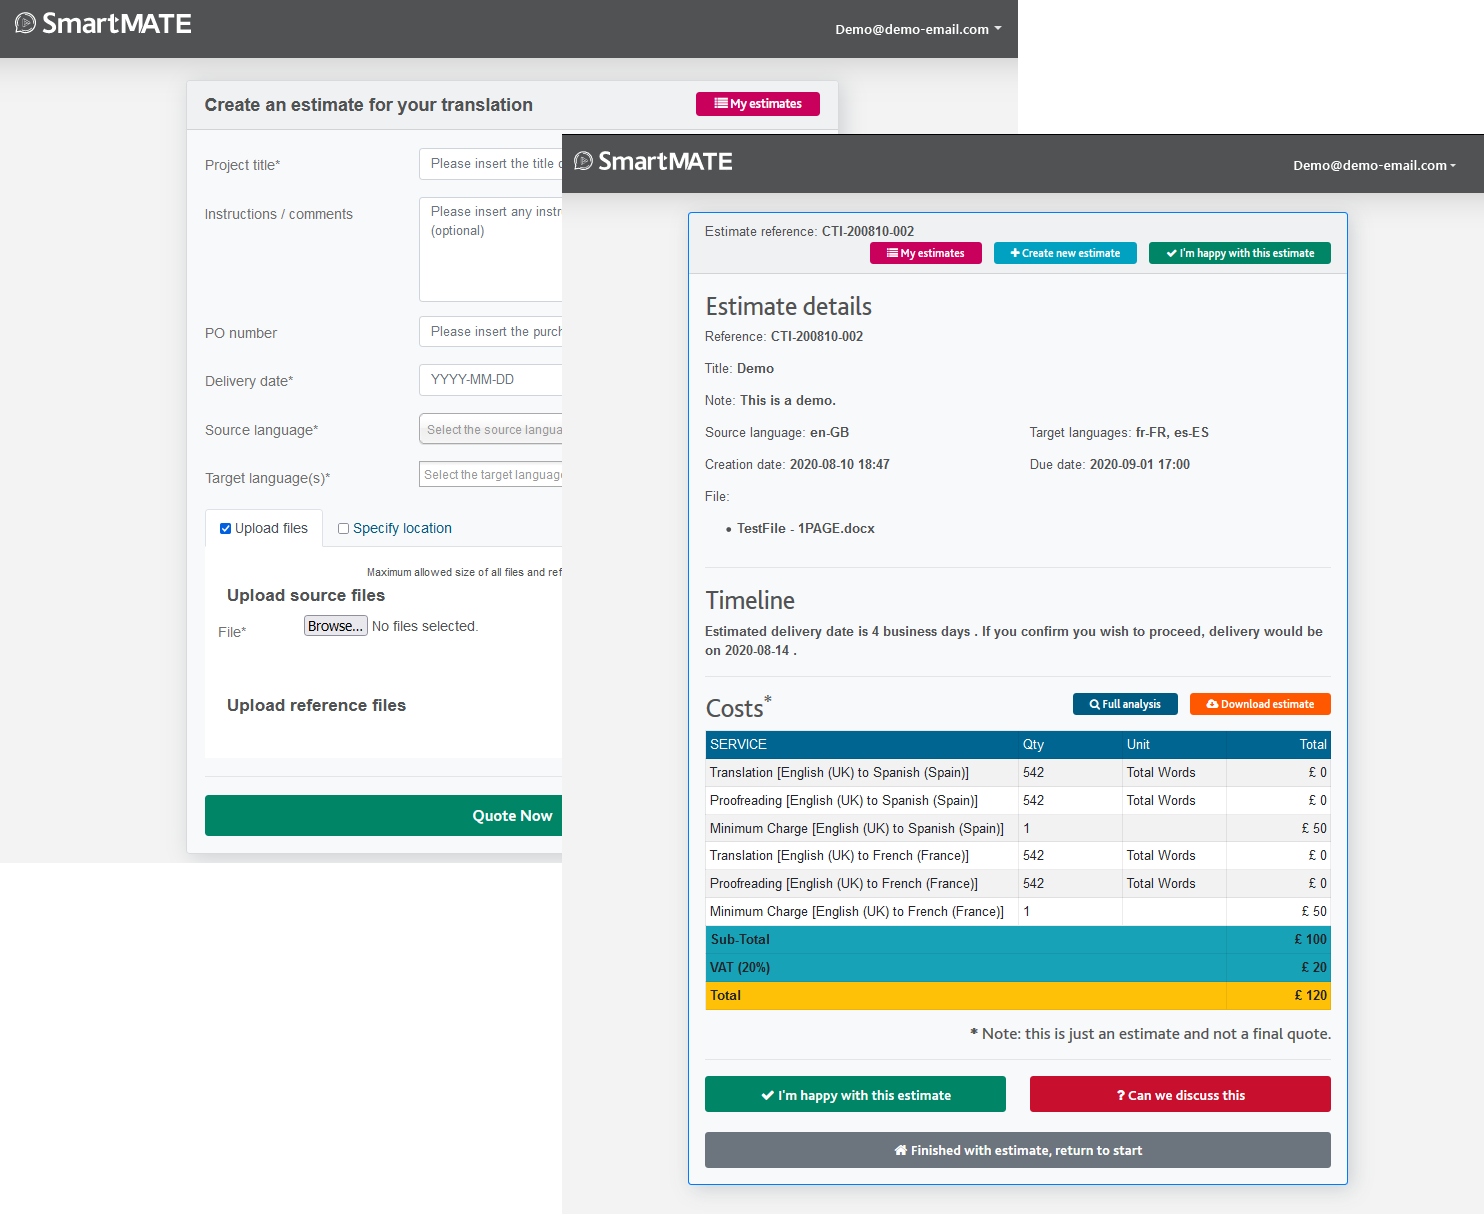
Task: Click the cloud download icon on Download estimate
Action: 1212,705
